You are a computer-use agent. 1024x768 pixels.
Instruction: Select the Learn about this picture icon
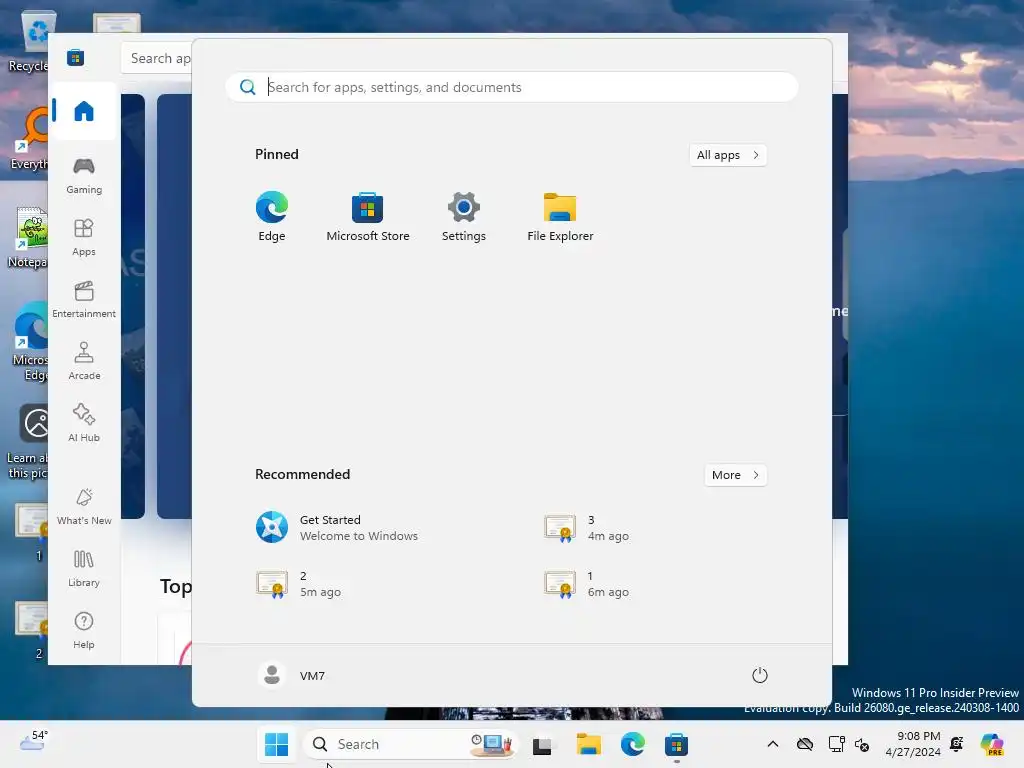click(x=27, y=441)
